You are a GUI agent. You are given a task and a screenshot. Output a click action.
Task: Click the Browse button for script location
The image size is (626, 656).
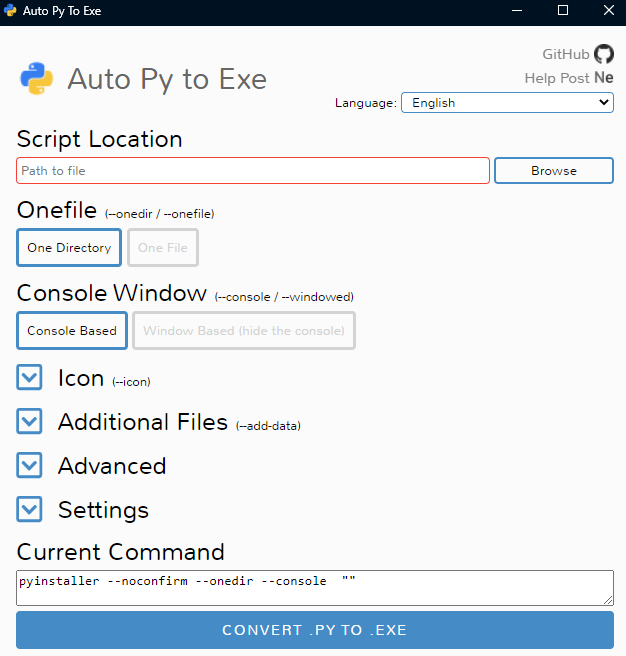554,171
